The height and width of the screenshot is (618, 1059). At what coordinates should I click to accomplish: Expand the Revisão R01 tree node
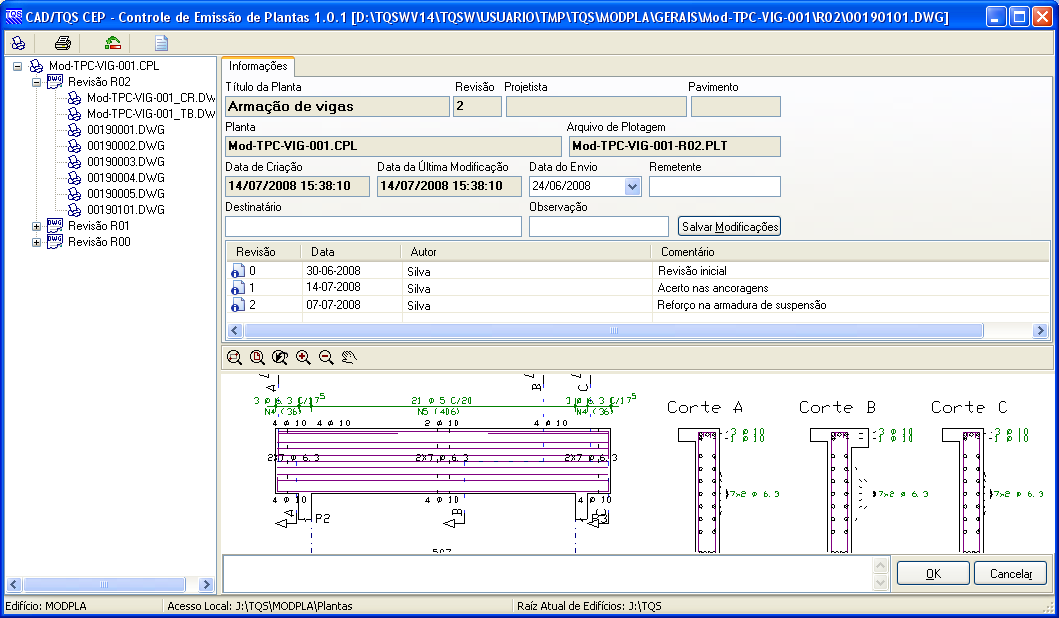tap(37, 226)
